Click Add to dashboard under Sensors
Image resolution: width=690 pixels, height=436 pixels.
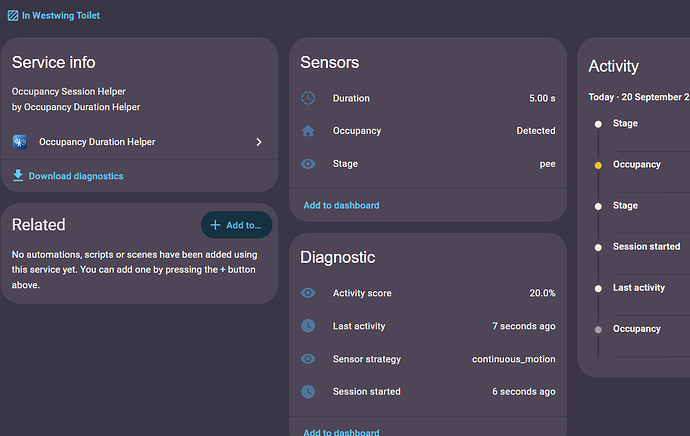341,205
